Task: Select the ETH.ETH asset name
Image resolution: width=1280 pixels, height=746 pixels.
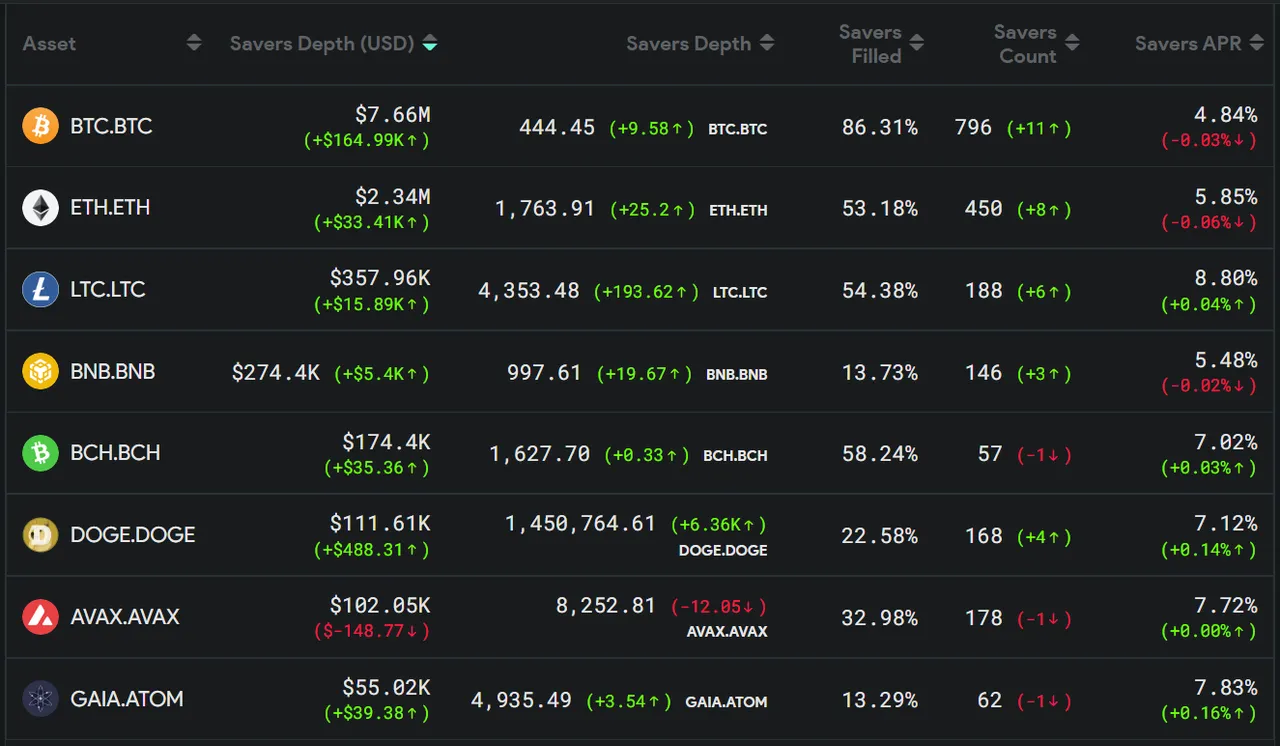Action: [110, 208]
